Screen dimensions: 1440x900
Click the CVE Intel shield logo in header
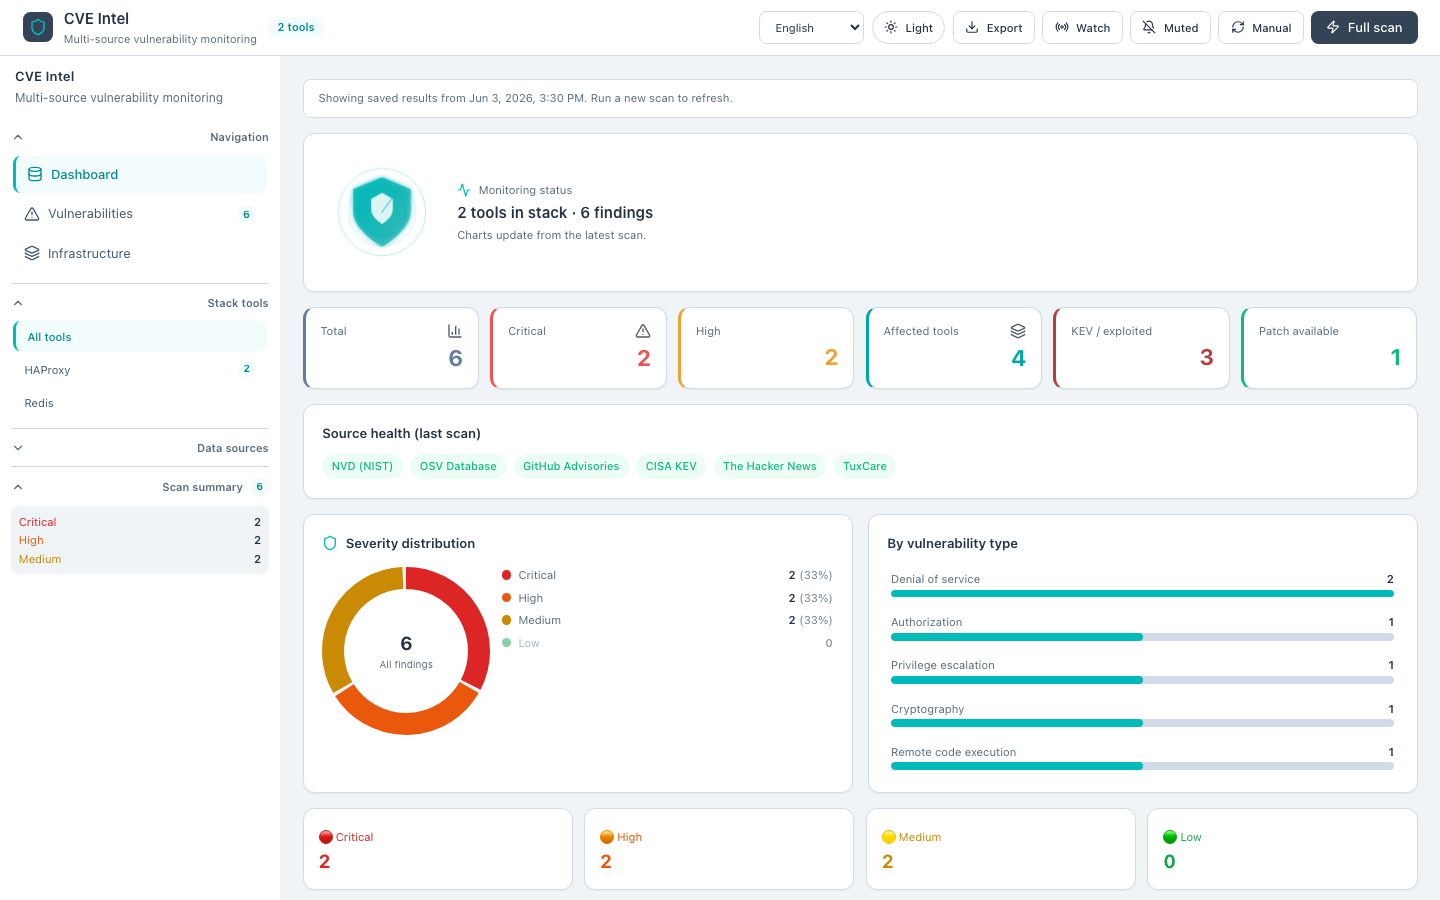tap(38, 27)
